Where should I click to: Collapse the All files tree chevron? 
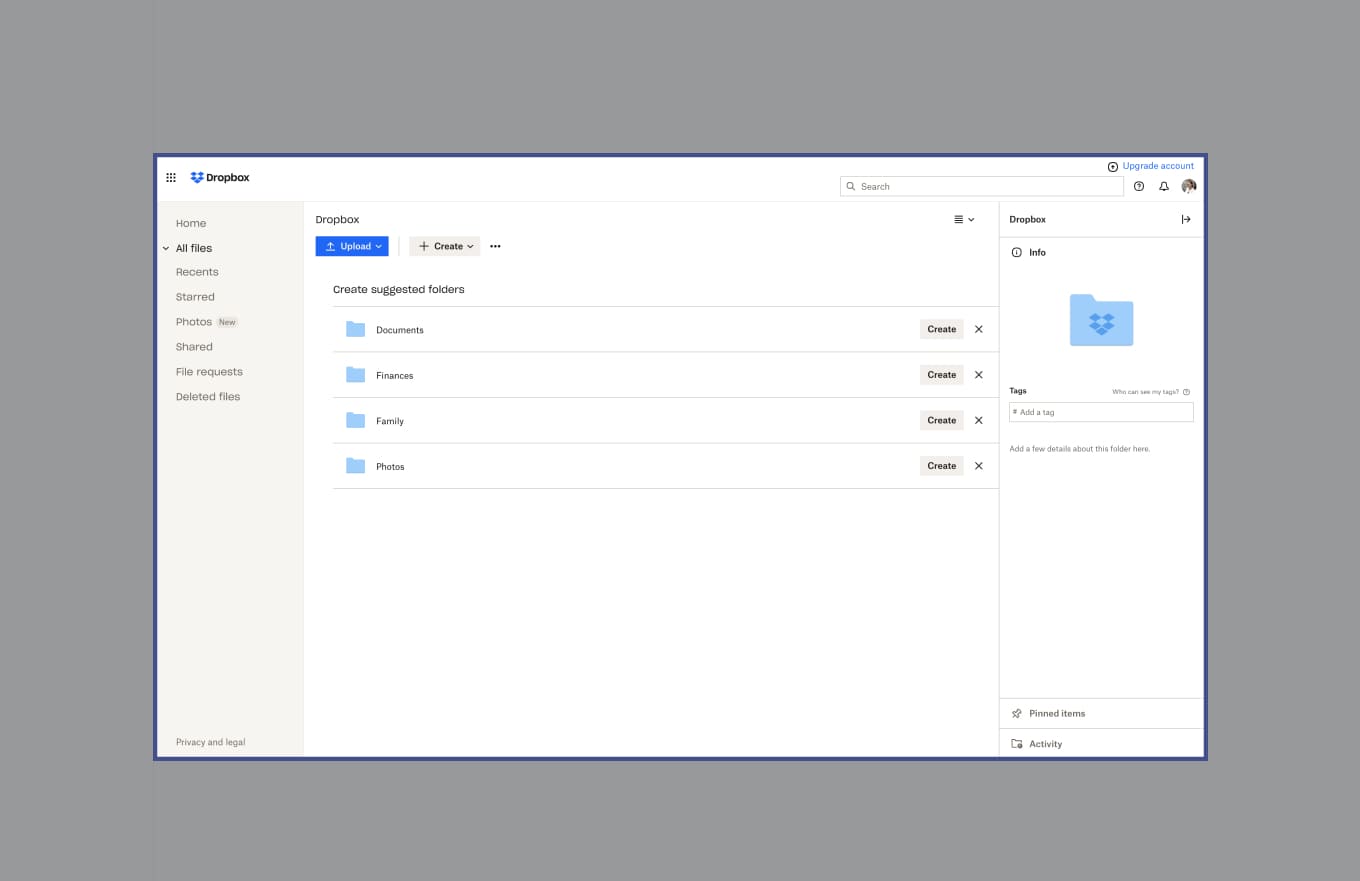pos(166,248)
